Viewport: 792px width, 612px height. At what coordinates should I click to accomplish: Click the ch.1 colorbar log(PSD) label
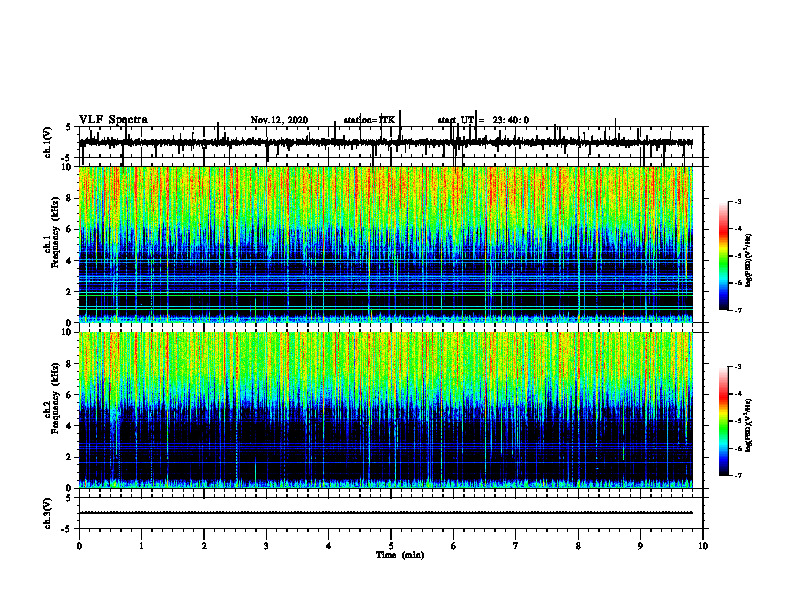pos(749,261)
